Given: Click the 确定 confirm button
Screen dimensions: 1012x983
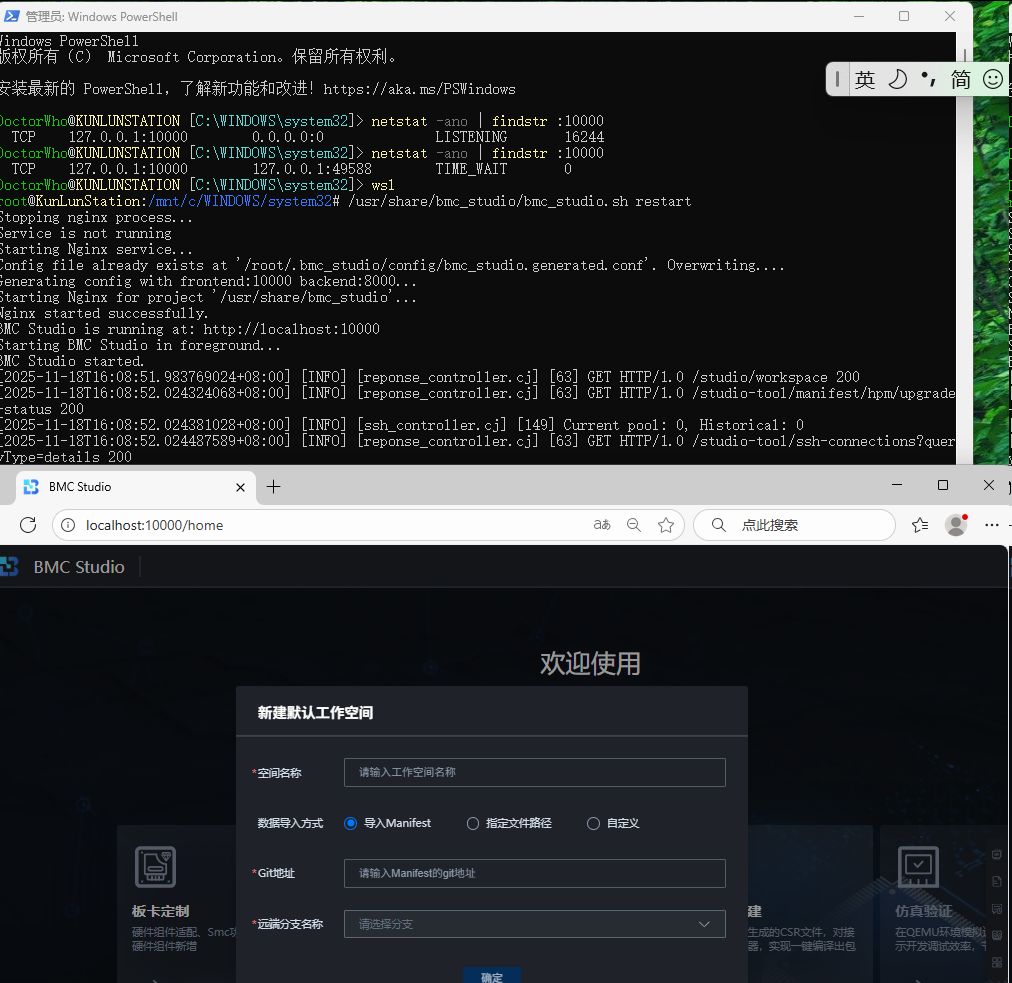Looking at the screenshot, I should 491,975.
